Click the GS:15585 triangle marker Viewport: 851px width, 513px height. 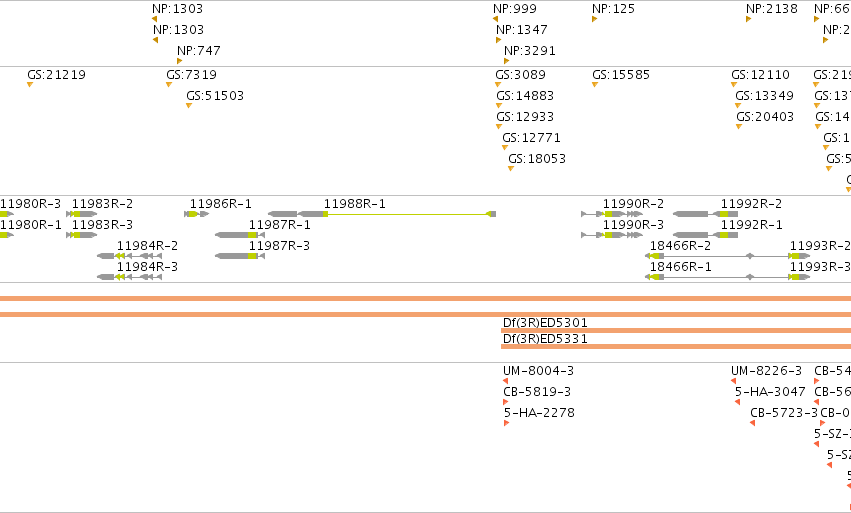click(595, 85)
